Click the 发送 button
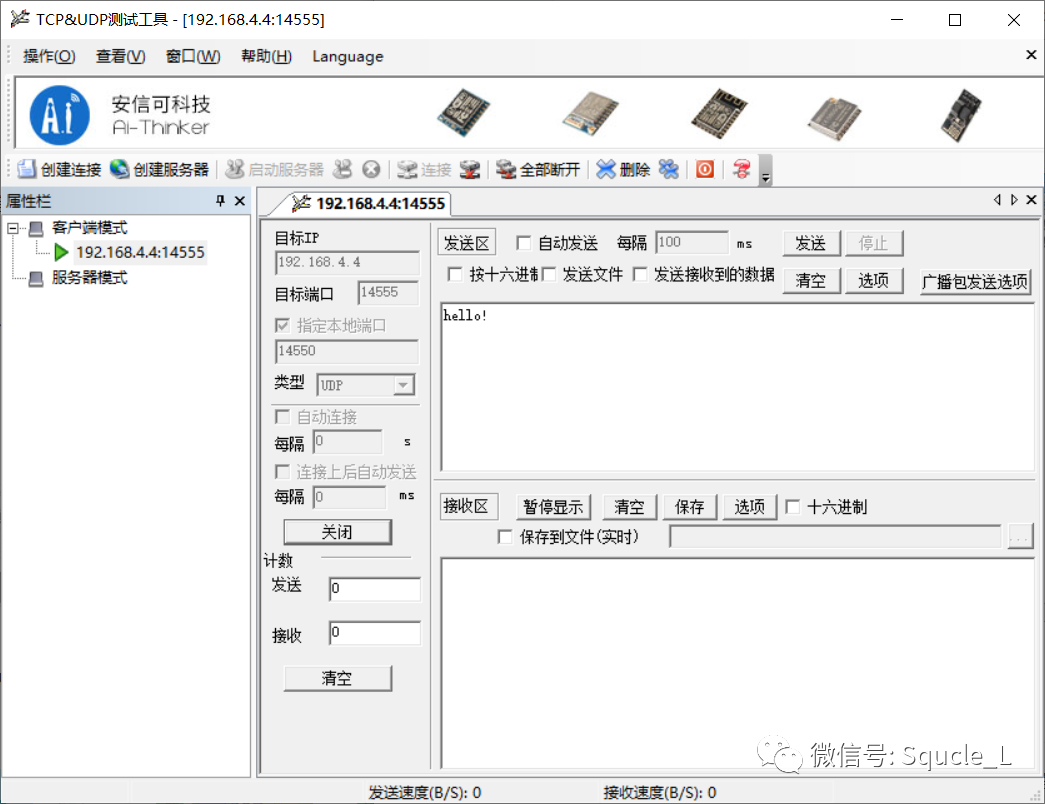 pos(811,243)
